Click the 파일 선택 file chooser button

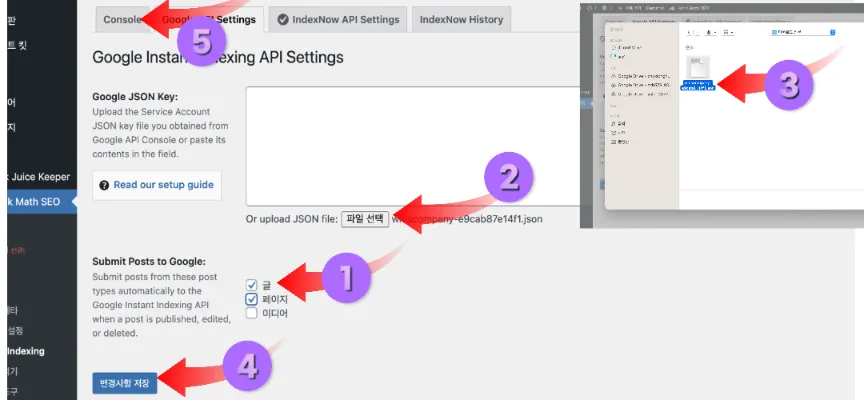(365, 219)
